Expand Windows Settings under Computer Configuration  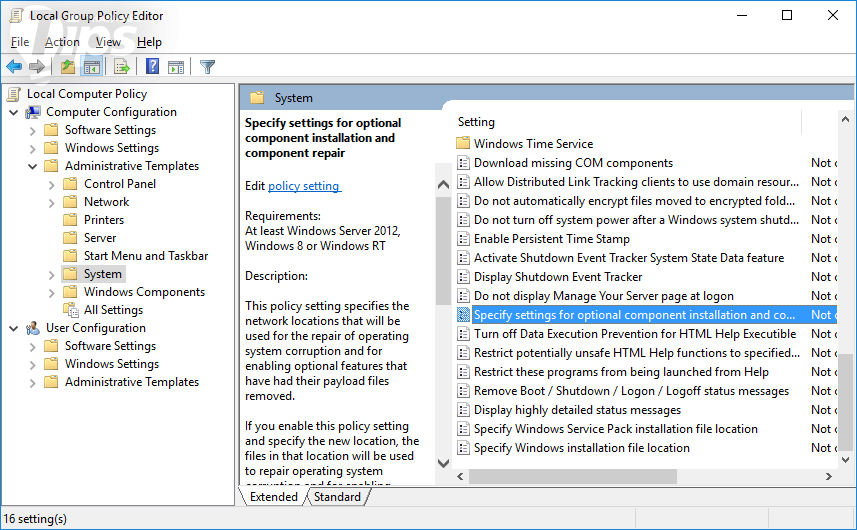[32, 149]
